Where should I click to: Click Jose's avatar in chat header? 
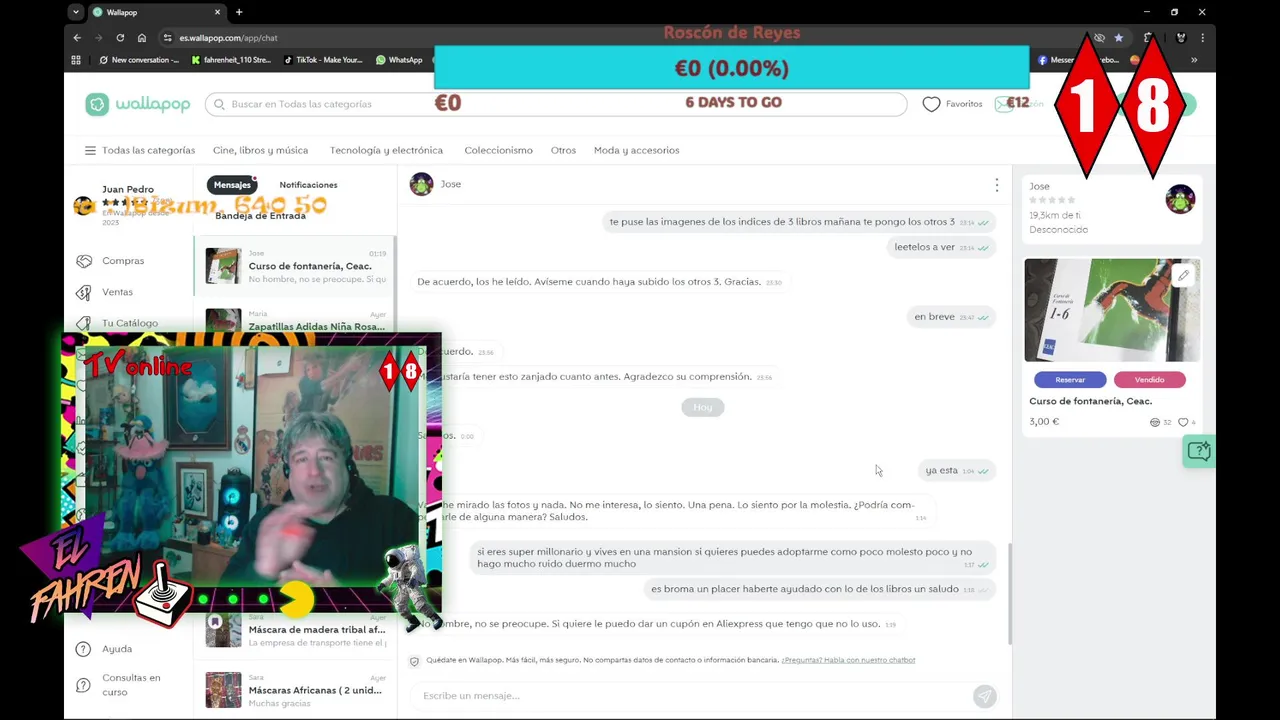click(422, 184)
